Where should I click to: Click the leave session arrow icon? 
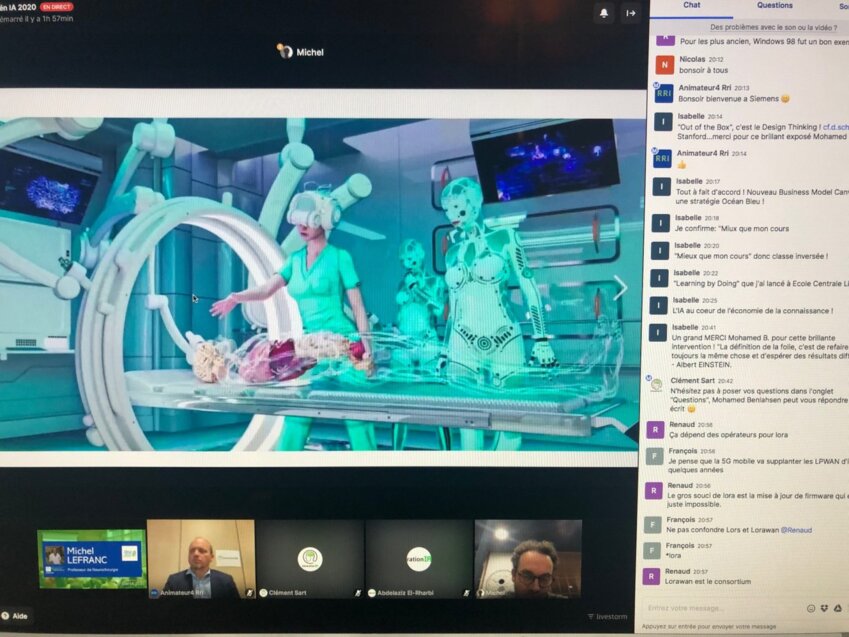(631, 13)
